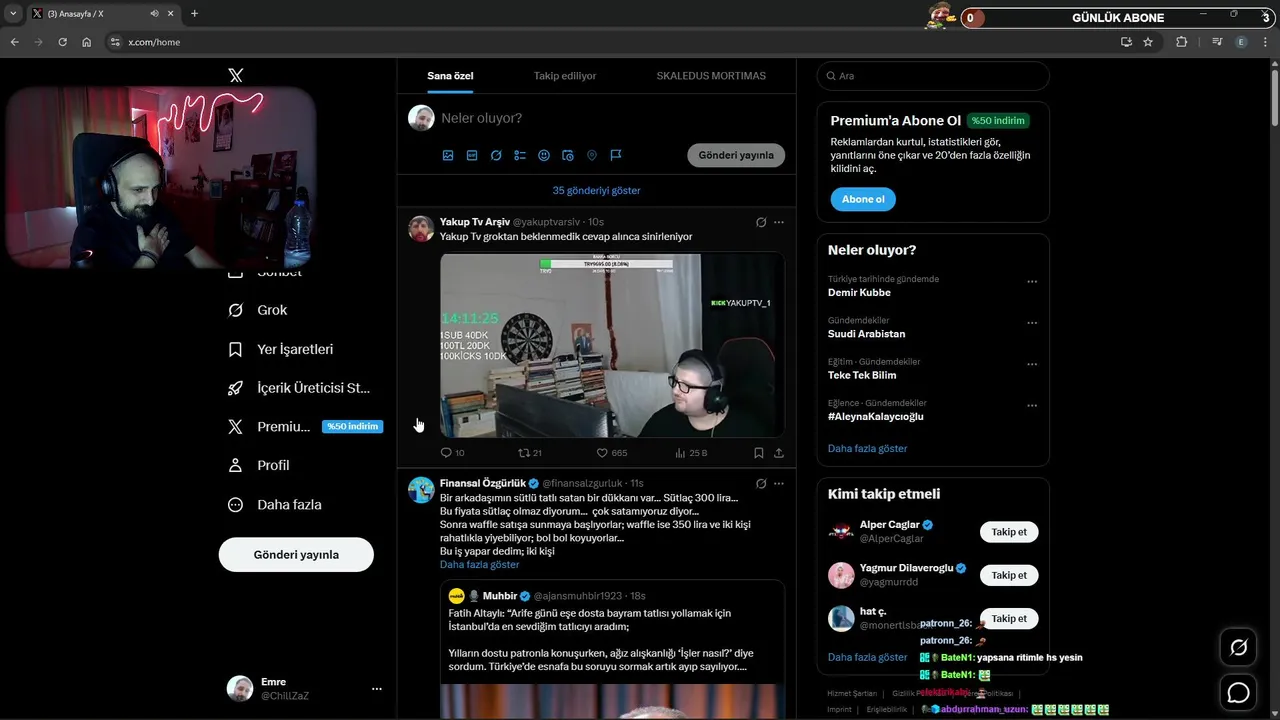The width and height of the screenshot is (1280, 720).
Task: Share the Yakup Tv Arşiv post
Action: (779, 453)
